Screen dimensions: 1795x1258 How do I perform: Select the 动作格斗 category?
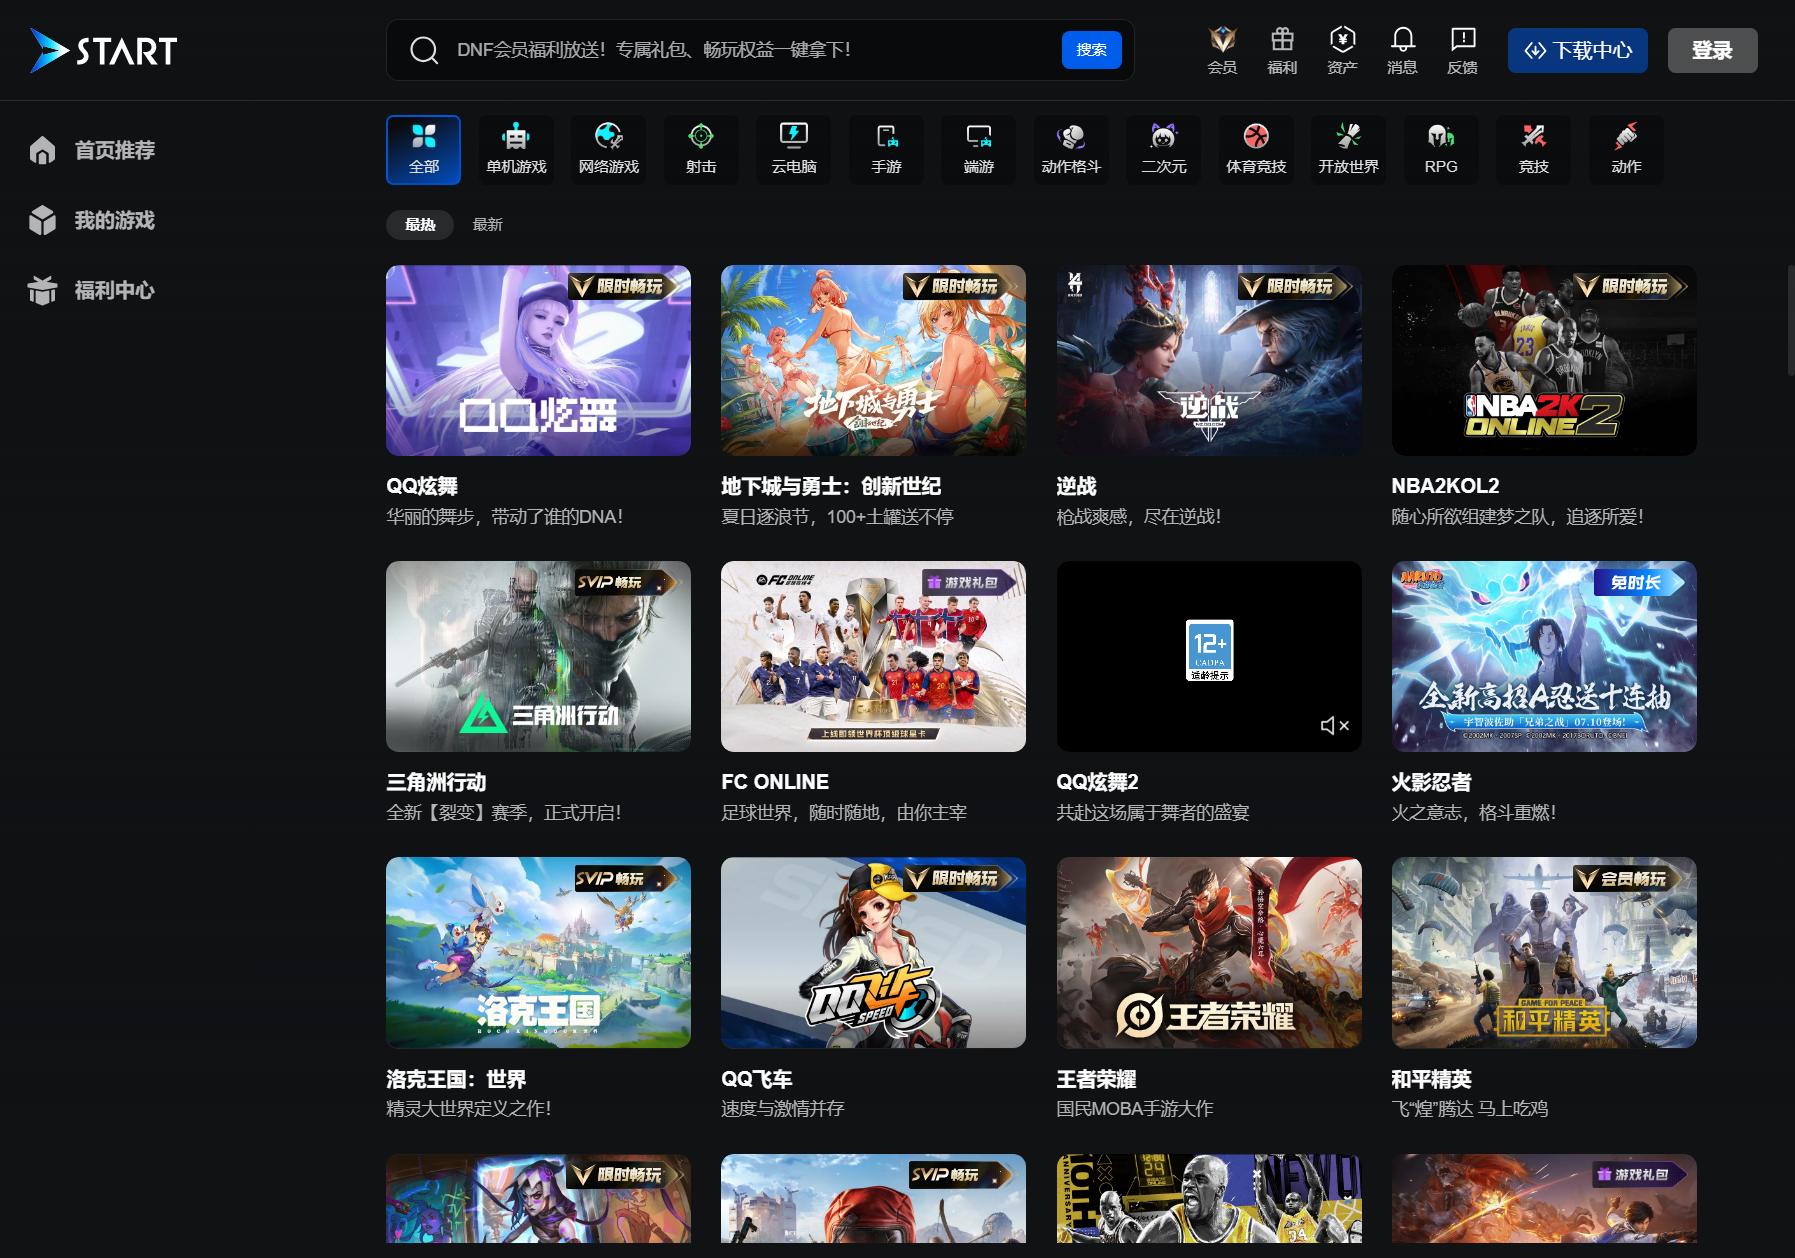[1071, 150]
